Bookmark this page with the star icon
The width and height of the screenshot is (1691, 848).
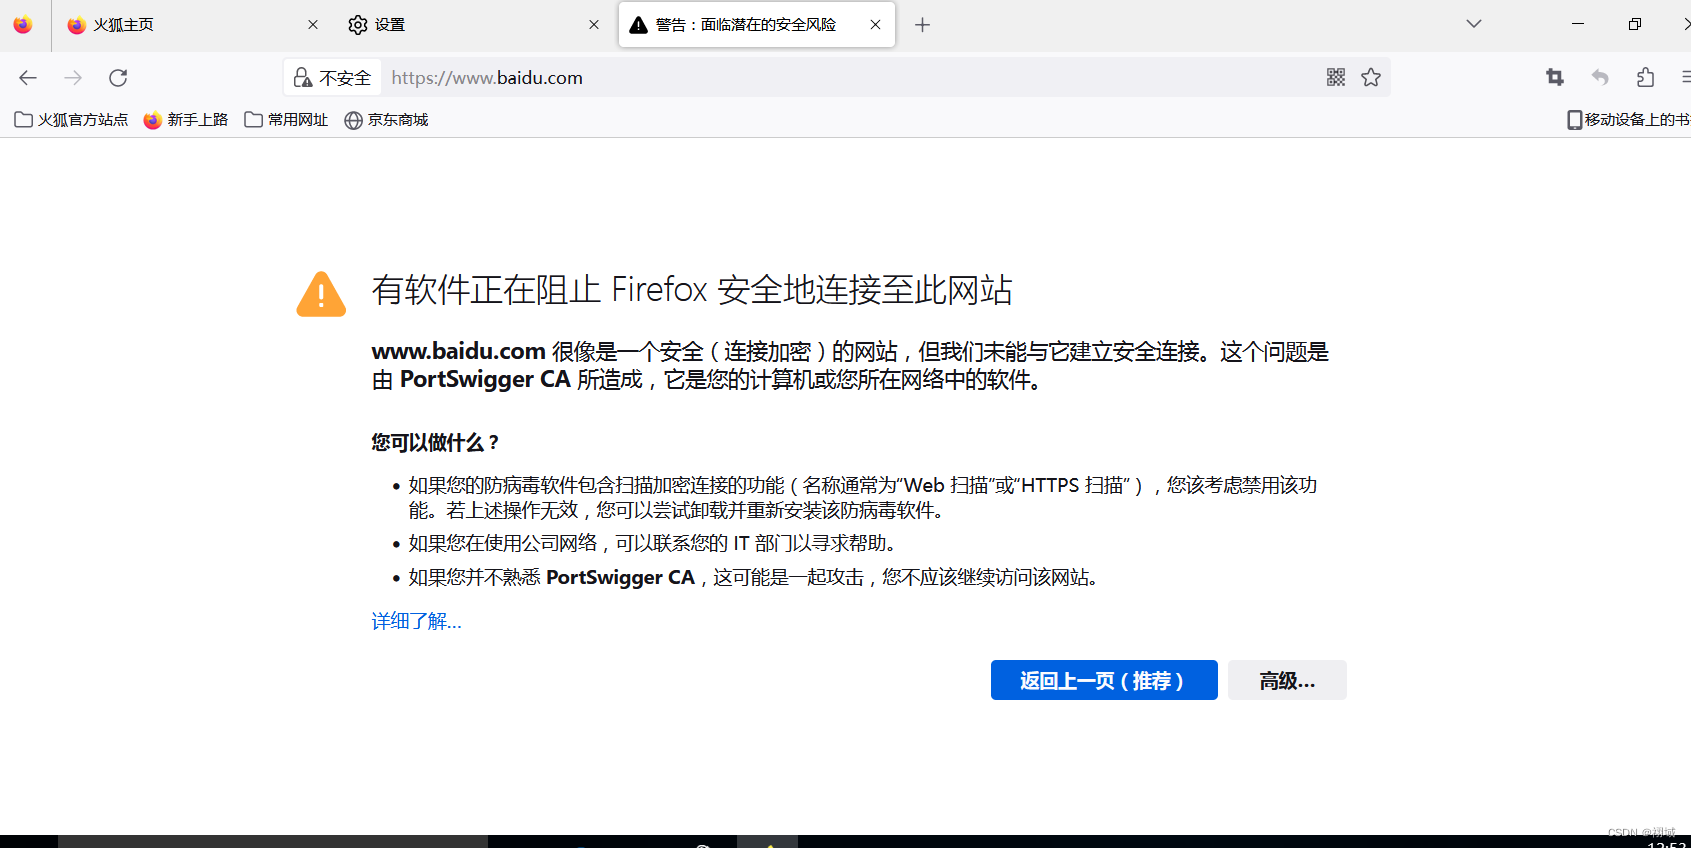(1371, 77)
